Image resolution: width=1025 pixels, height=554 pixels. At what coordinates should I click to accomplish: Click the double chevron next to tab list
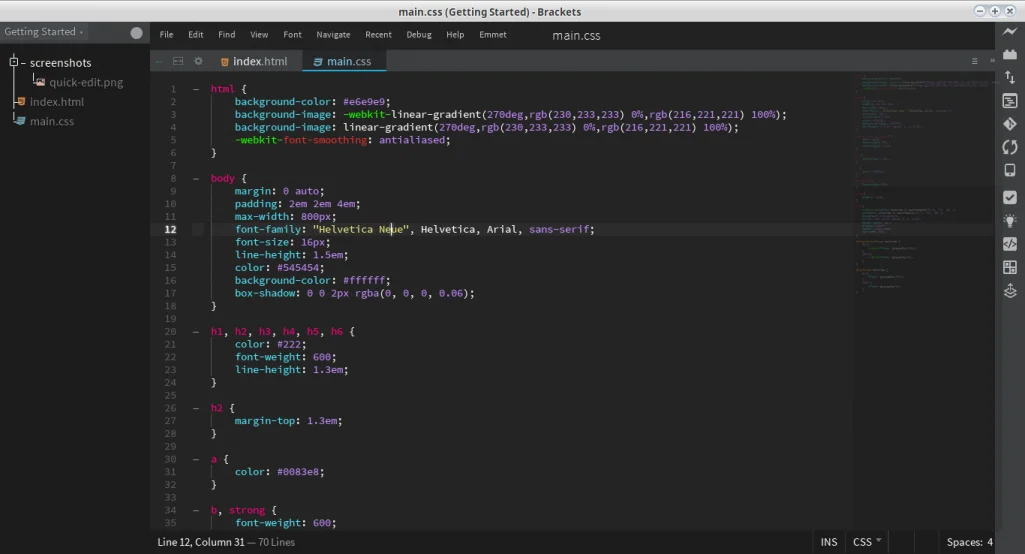click(992, 61)
